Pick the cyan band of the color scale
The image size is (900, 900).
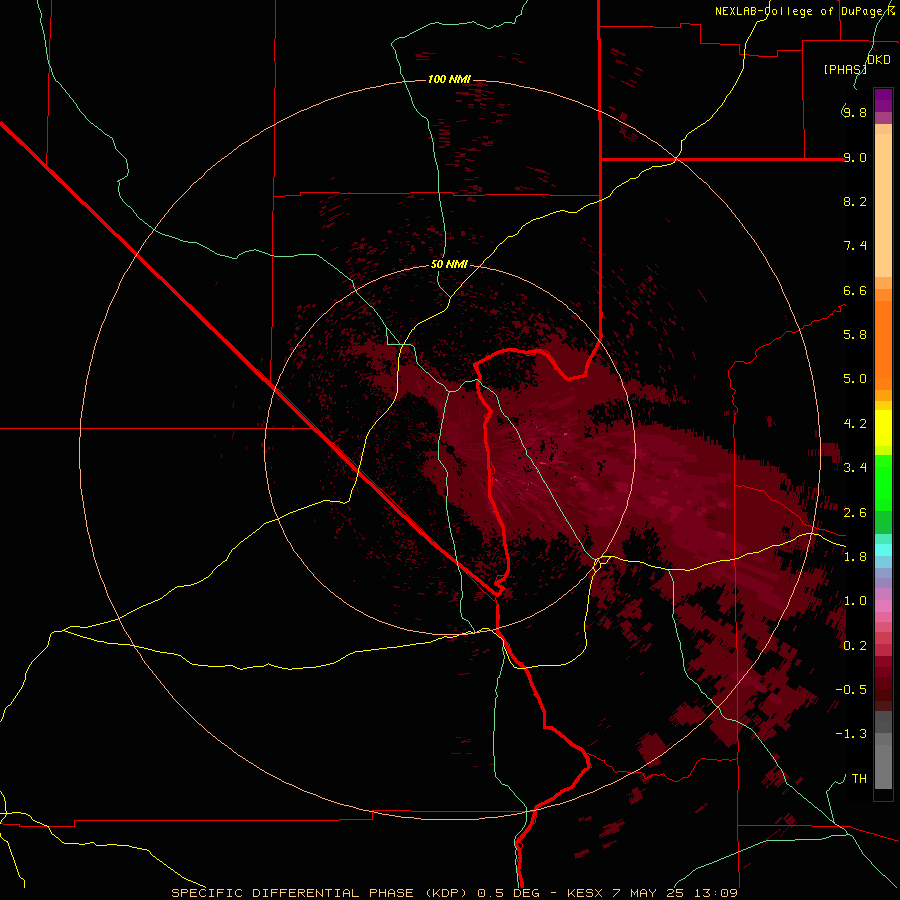[883, 550]
